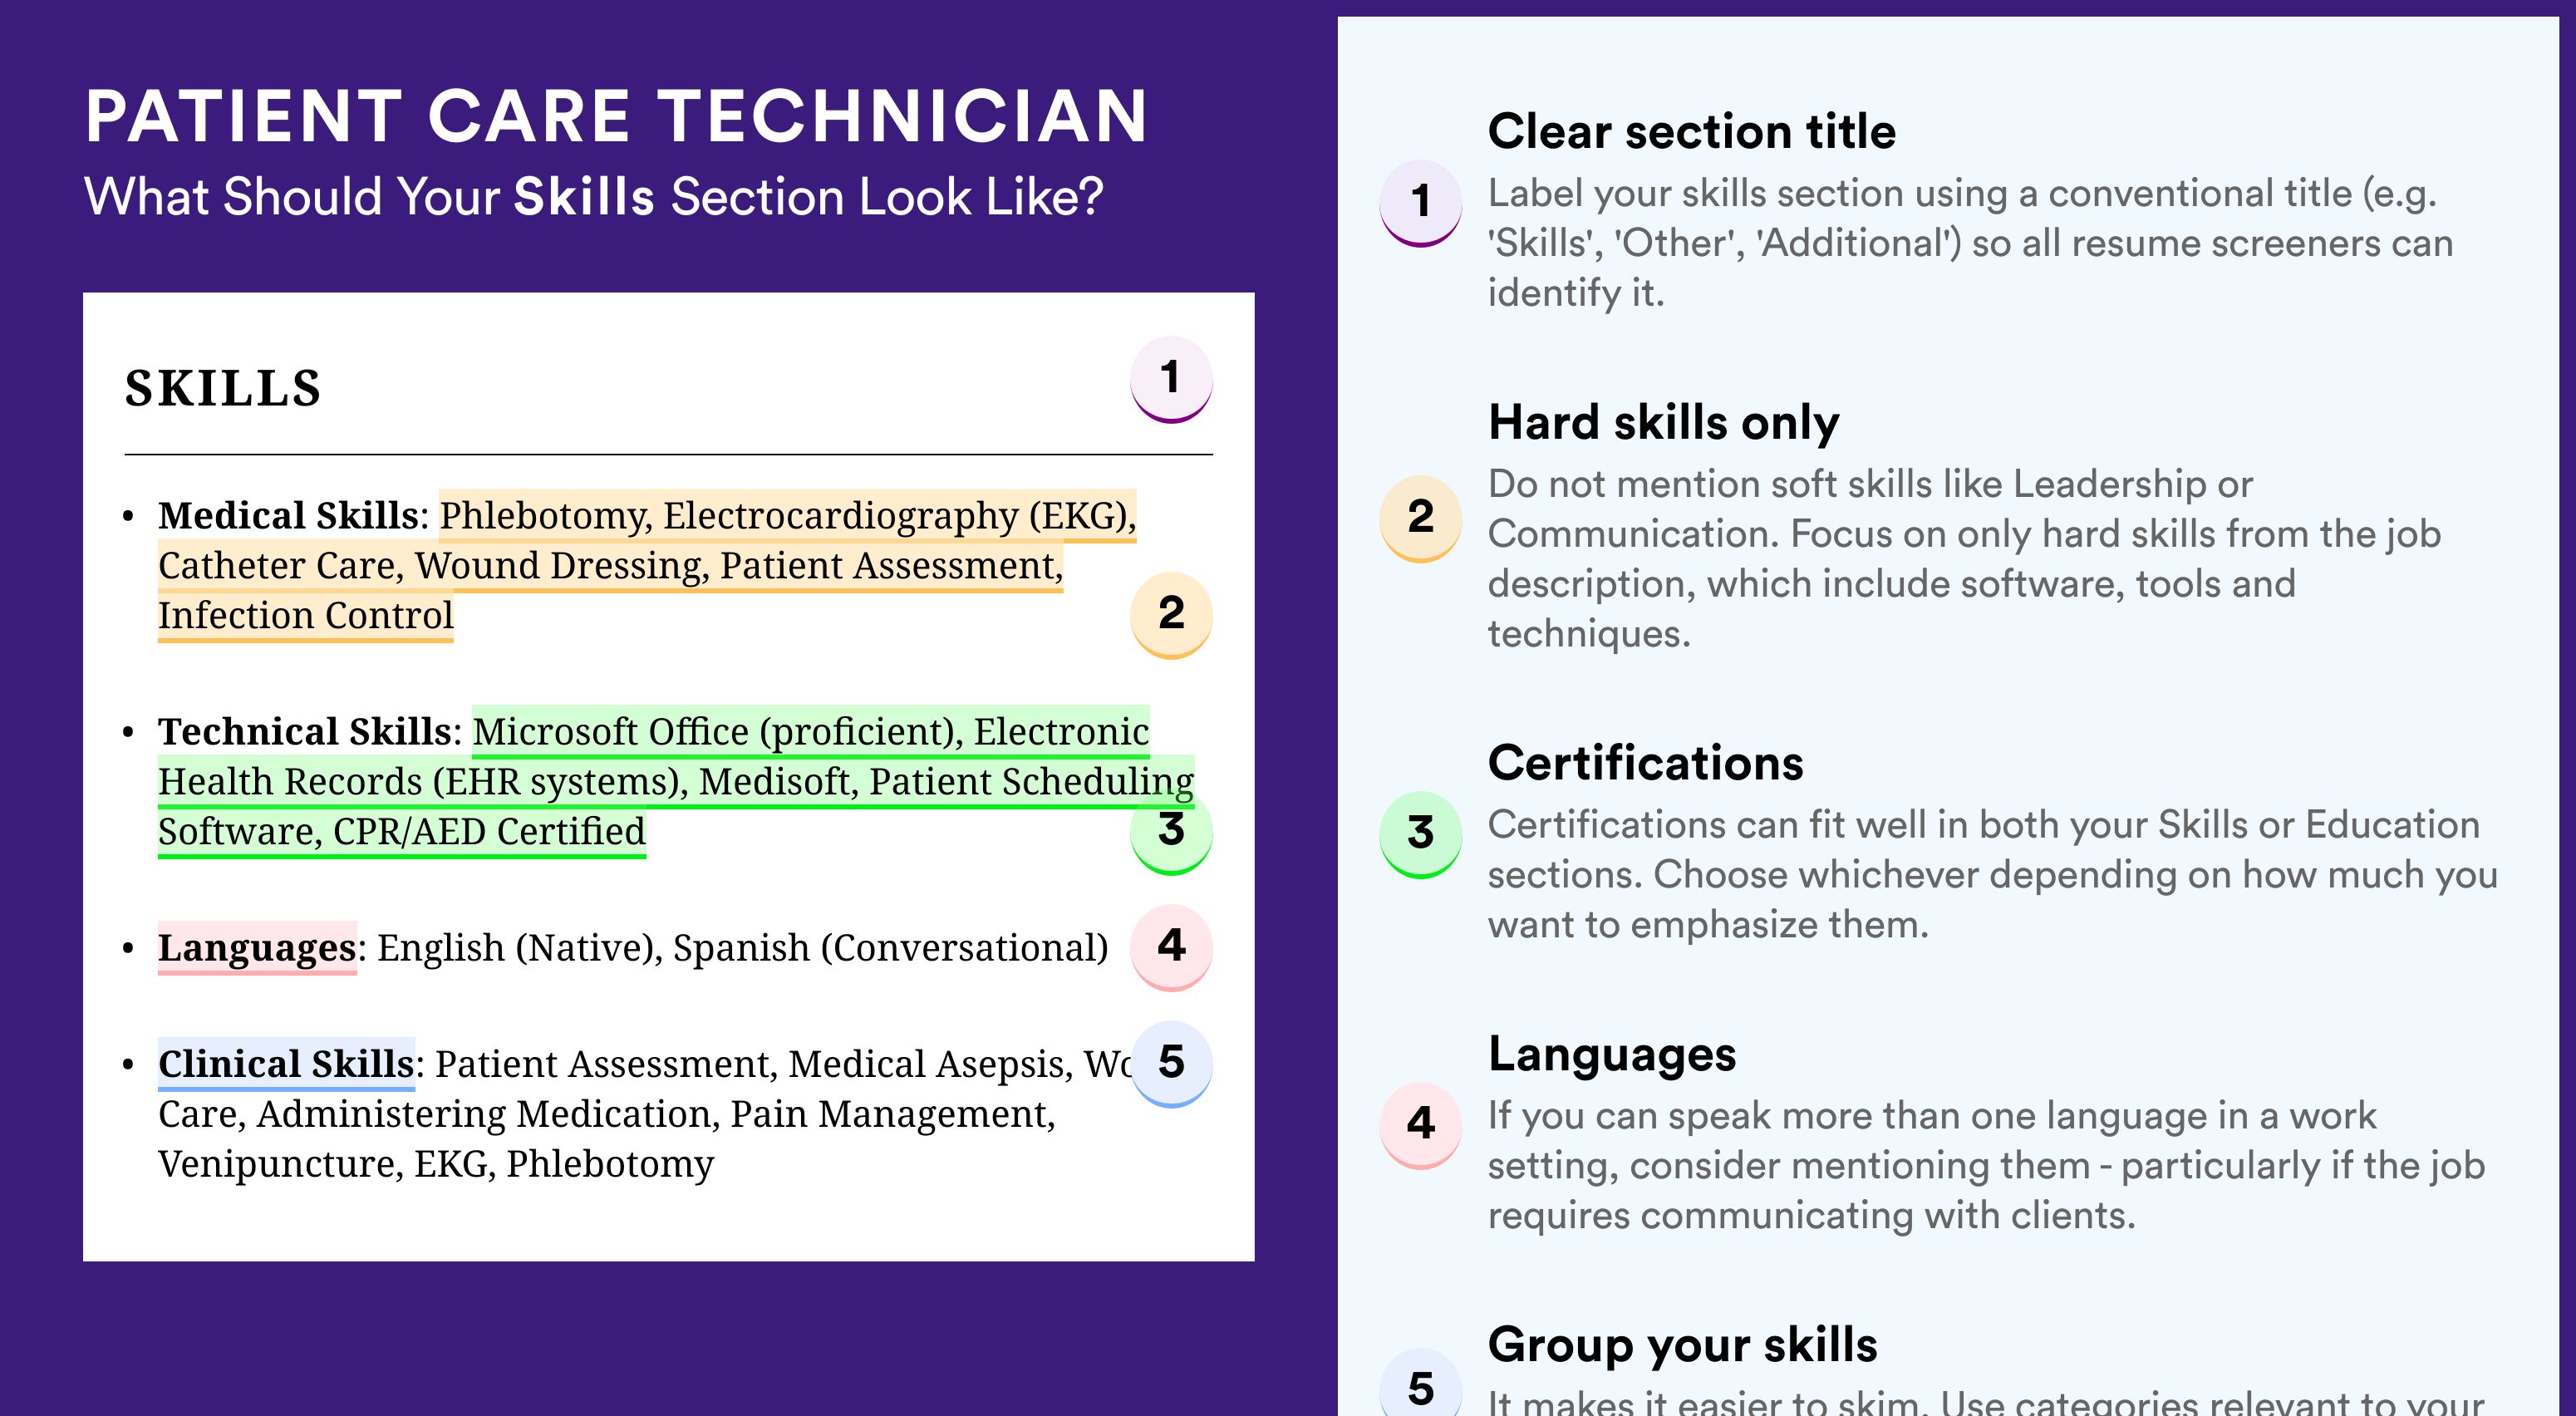Image resolution: width=2576 pixels, height=1416 pixels.
Task: Click the orange number 2 badge in resume
Action: pyautogui.click(x=1171, y=615)
